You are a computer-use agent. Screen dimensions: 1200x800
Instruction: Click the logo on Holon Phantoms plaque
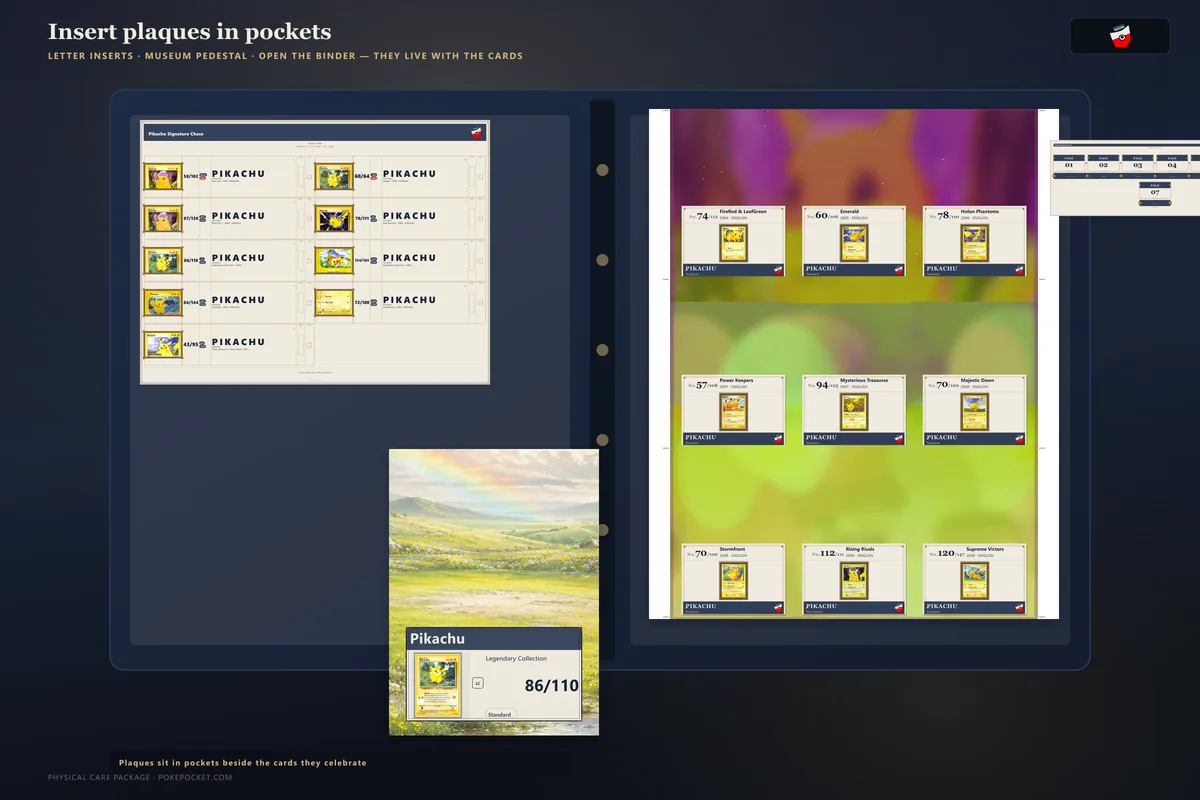click(1019, 269)
